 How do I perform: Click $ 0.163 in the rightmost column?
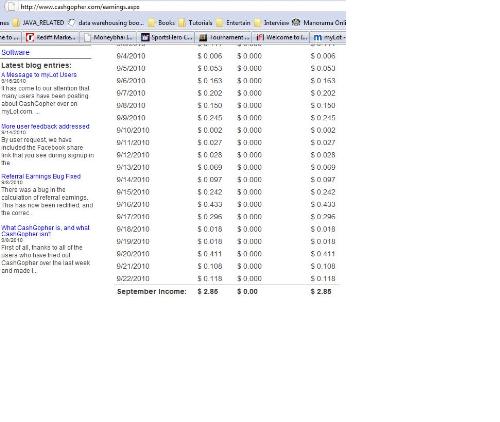click(323, 81)
